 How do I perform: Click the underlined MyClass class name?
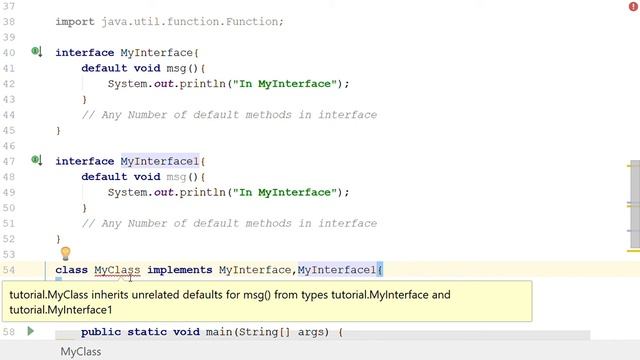coord(117,270)
